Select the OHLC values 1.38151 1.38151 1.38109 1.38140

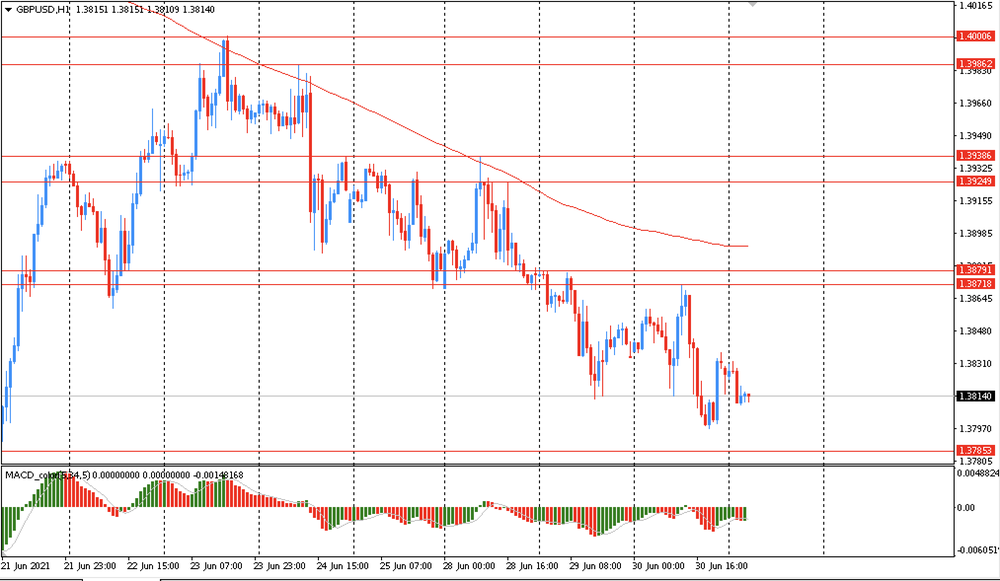click(x=145, y=10)
